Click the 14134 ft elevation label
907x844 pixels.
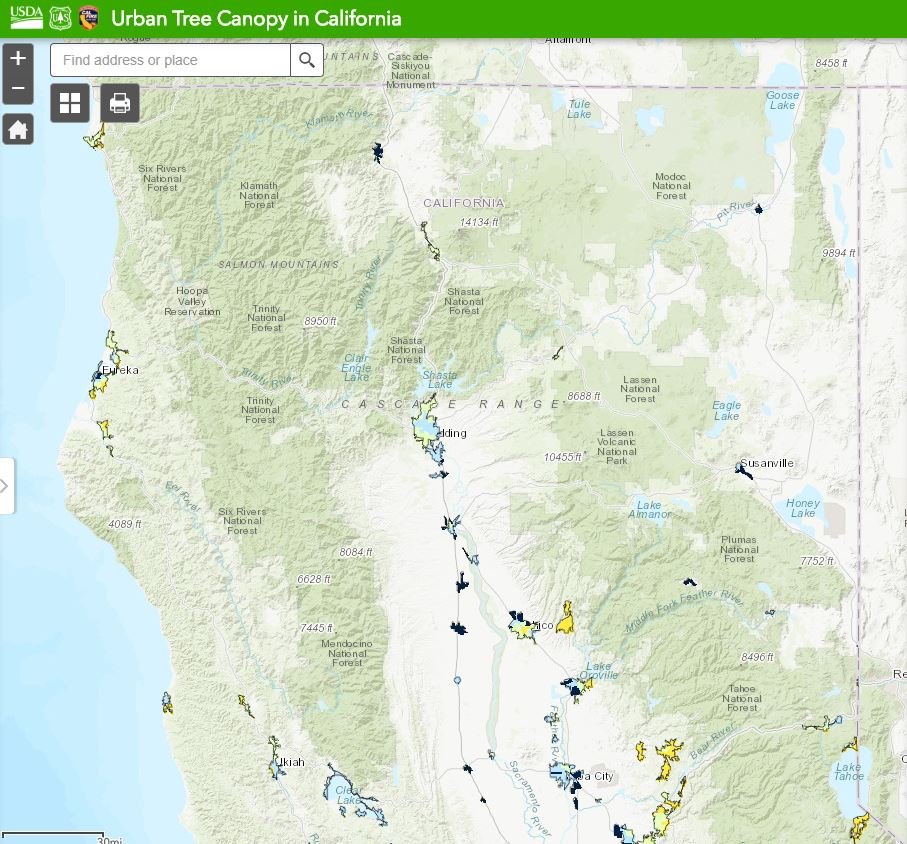point(479,222)
